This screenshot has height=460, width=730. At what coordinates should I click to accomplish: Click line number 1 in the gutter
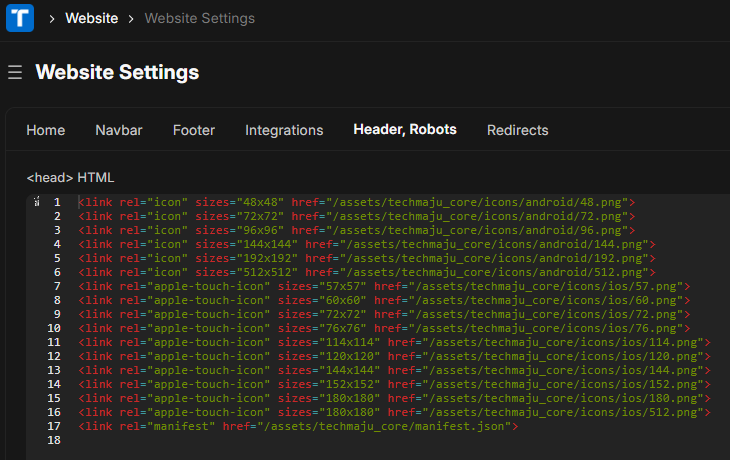(x=57, y=202)
